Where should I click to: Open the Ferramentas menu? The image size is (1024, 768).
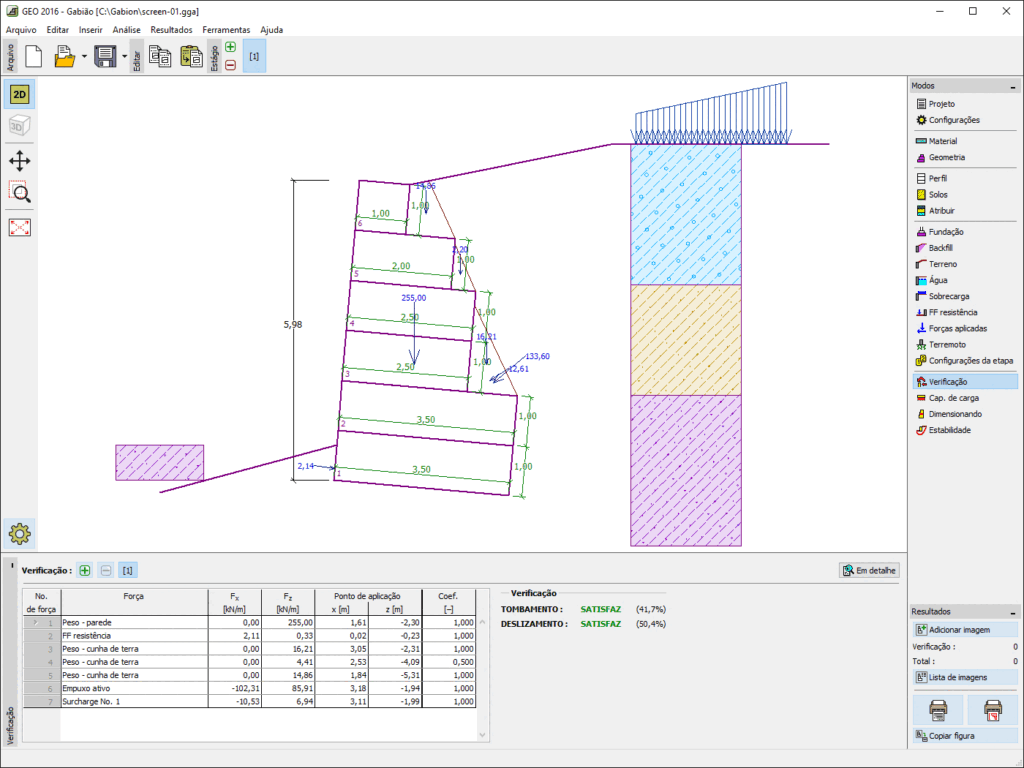[226, 30]
